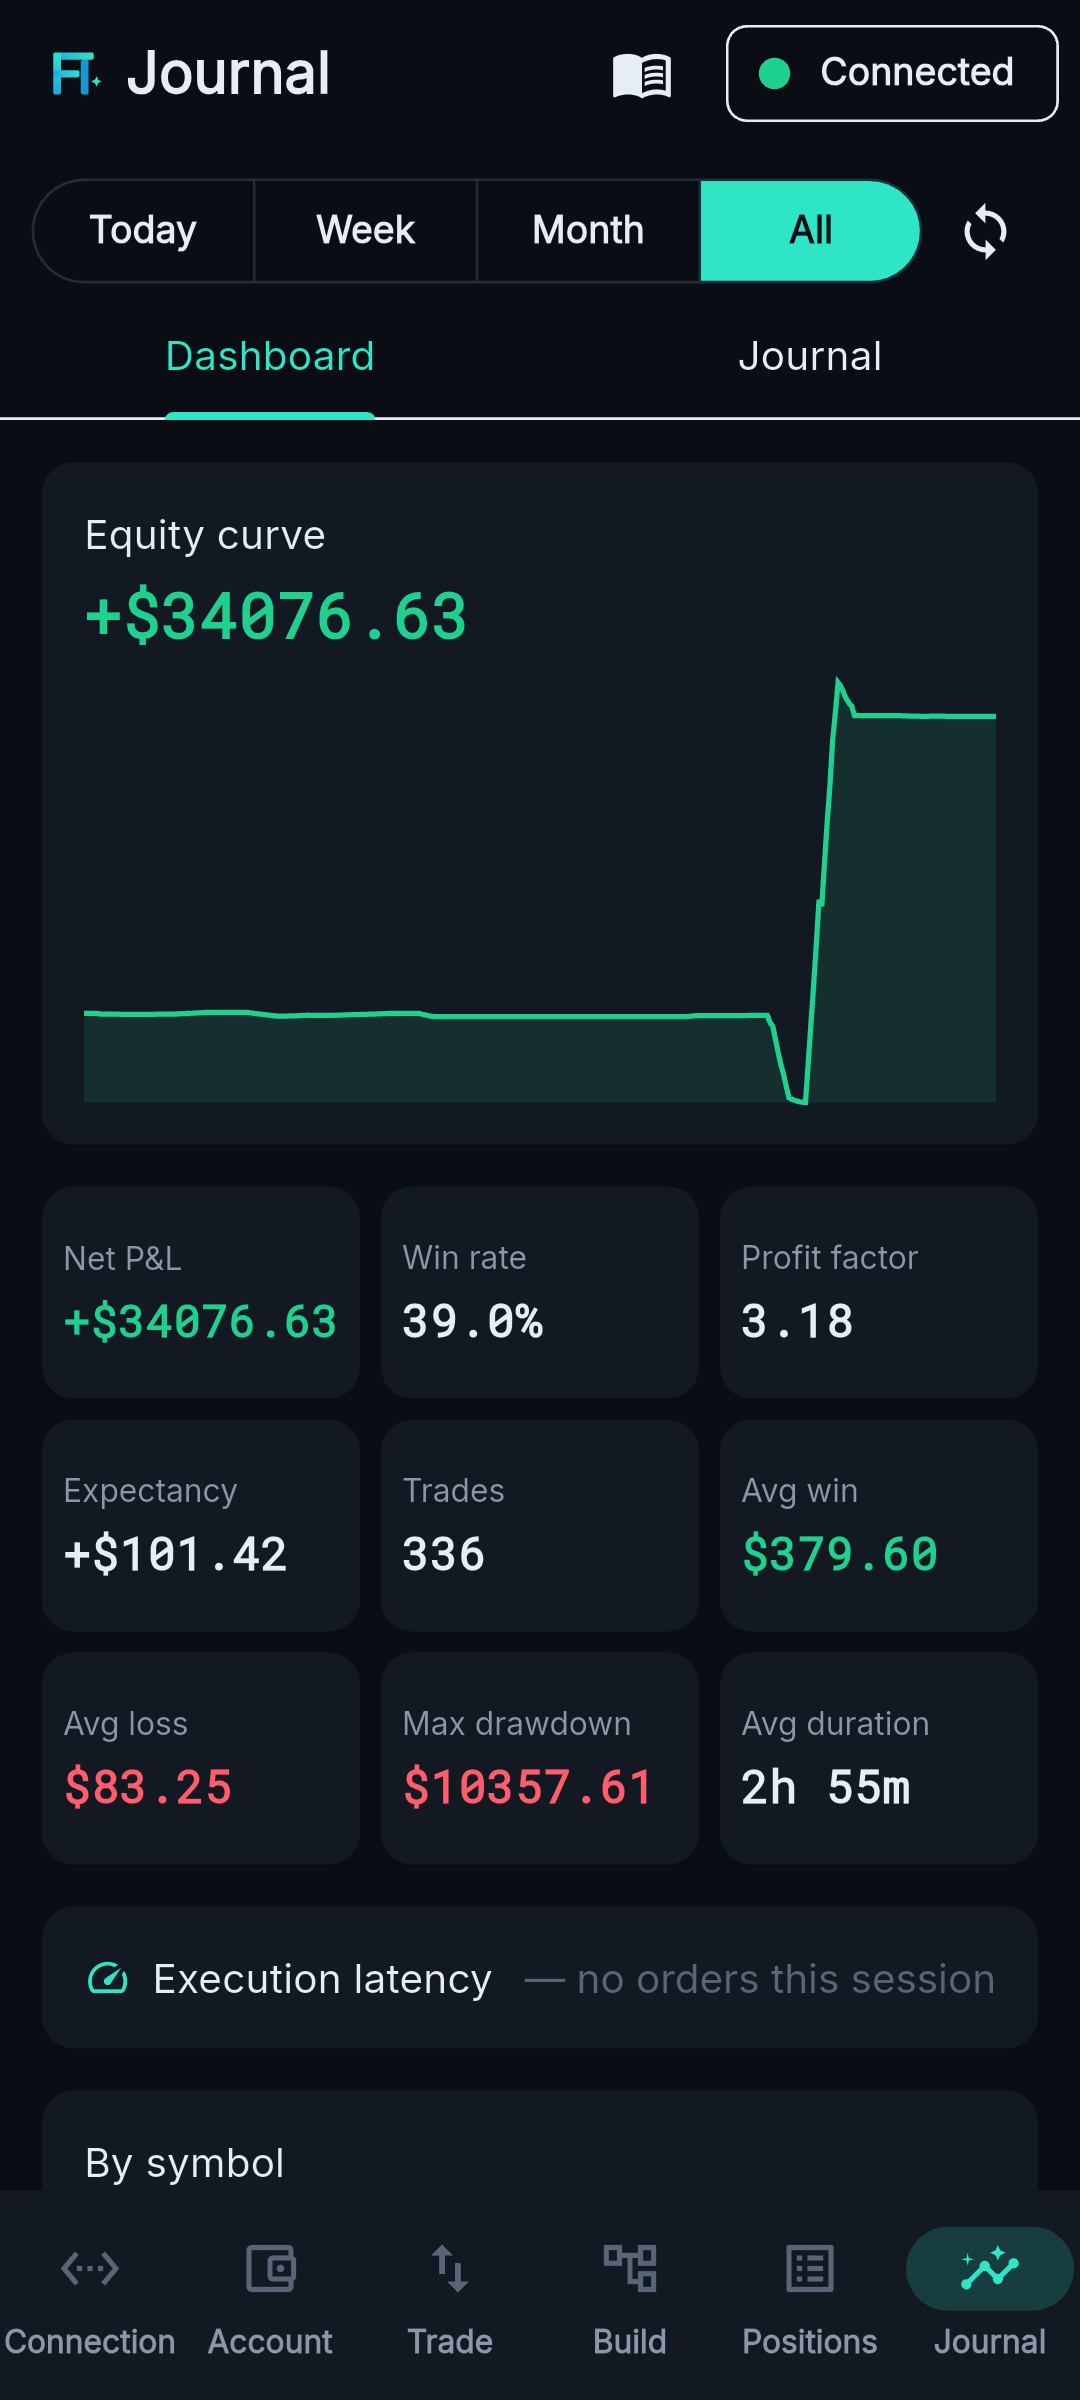Select the All time range
1080x2400 pixels.
810,231
